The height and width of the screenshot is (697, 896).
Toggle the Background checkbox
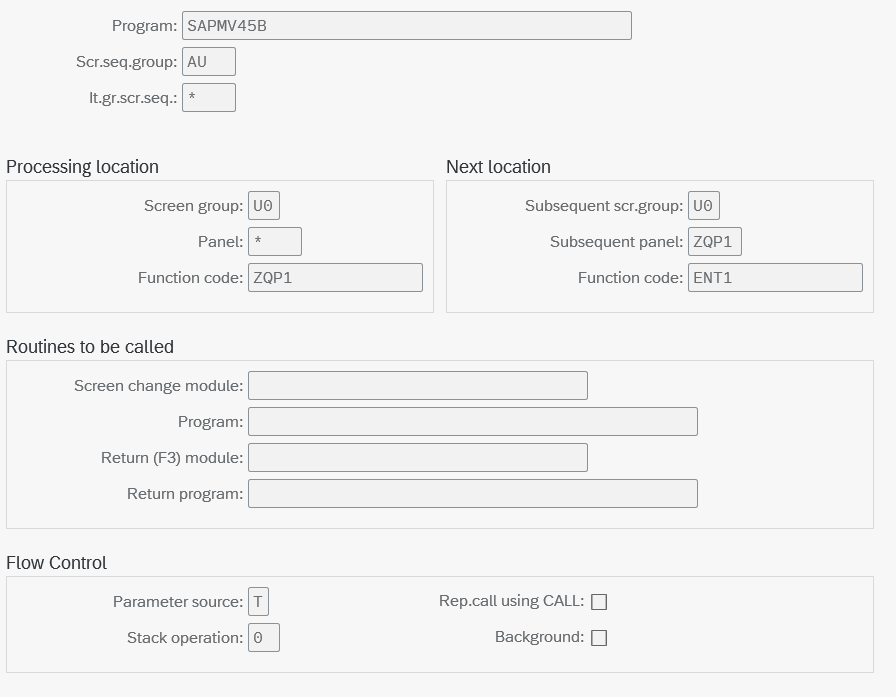pos(599,638)
